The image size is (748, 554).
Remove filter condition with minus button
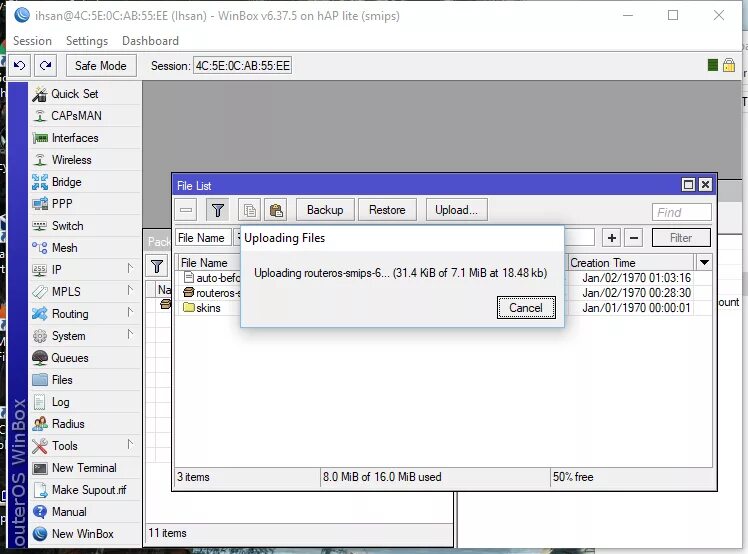click(634, 238)
